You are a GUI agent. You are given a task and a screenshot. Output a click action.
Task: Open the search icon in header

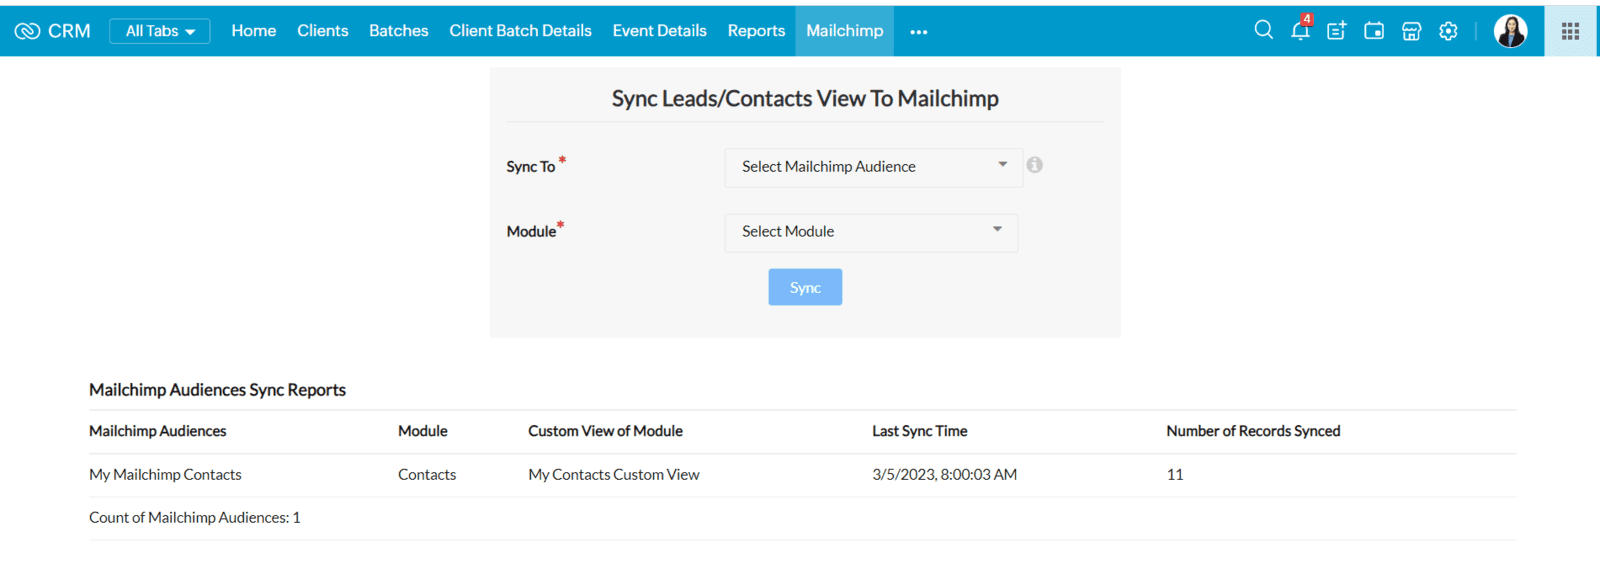click(x=1264, y=30)
